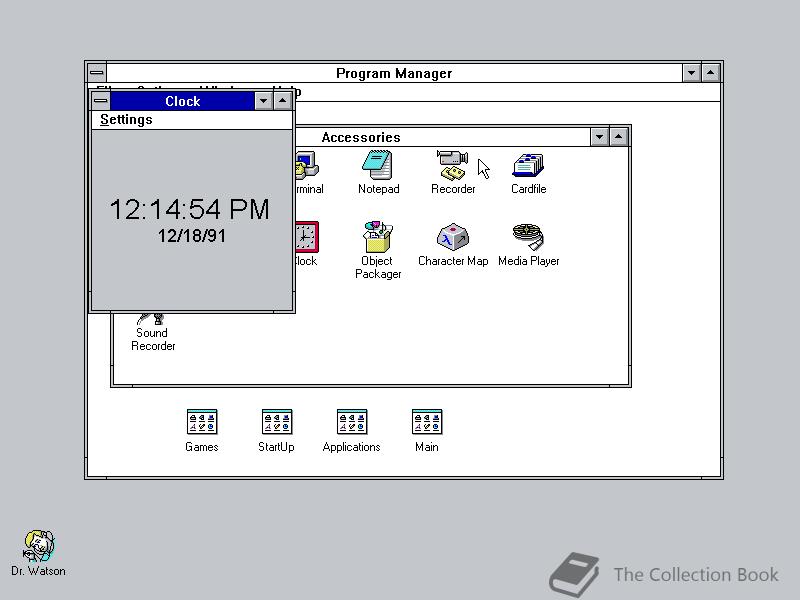This screenshot has width=800, height=600.
Task: Open the Settings menu in Clock
Action: click(126, 119)
